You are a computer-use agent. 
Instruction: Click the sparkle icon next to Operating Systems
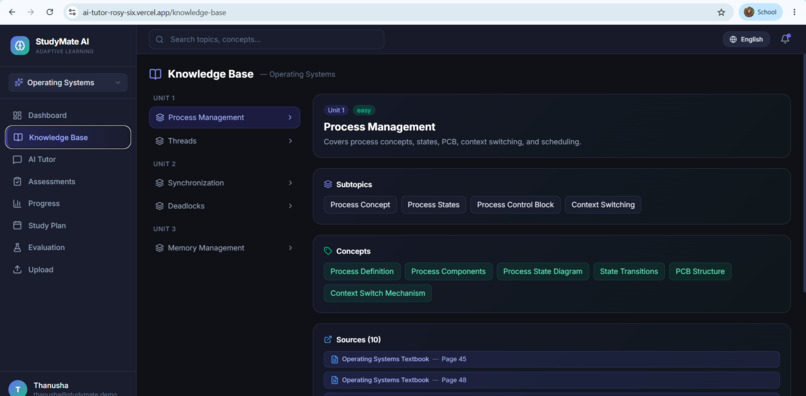pyautogui.click(x=19, y=82)
